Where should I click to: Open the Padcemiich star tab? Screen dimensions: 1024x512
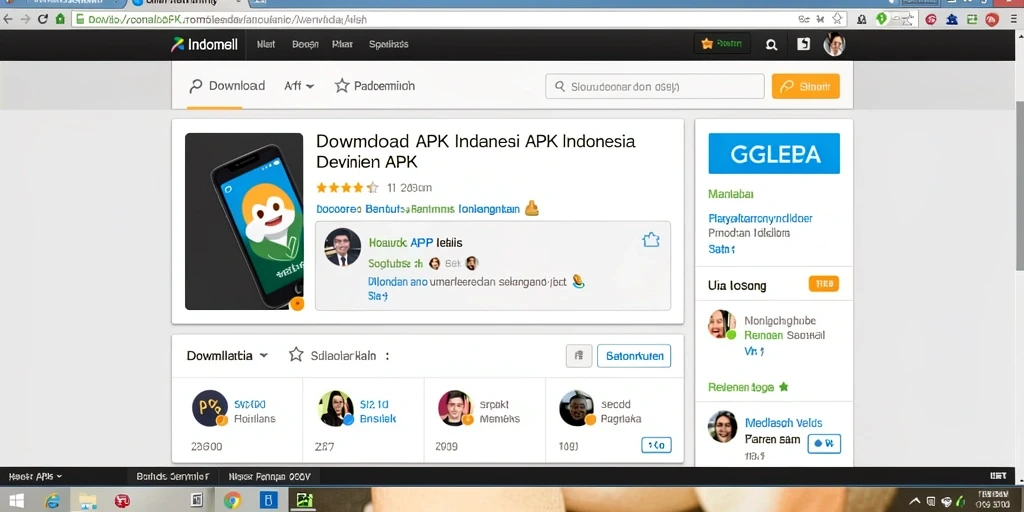[x=375, y=86]
